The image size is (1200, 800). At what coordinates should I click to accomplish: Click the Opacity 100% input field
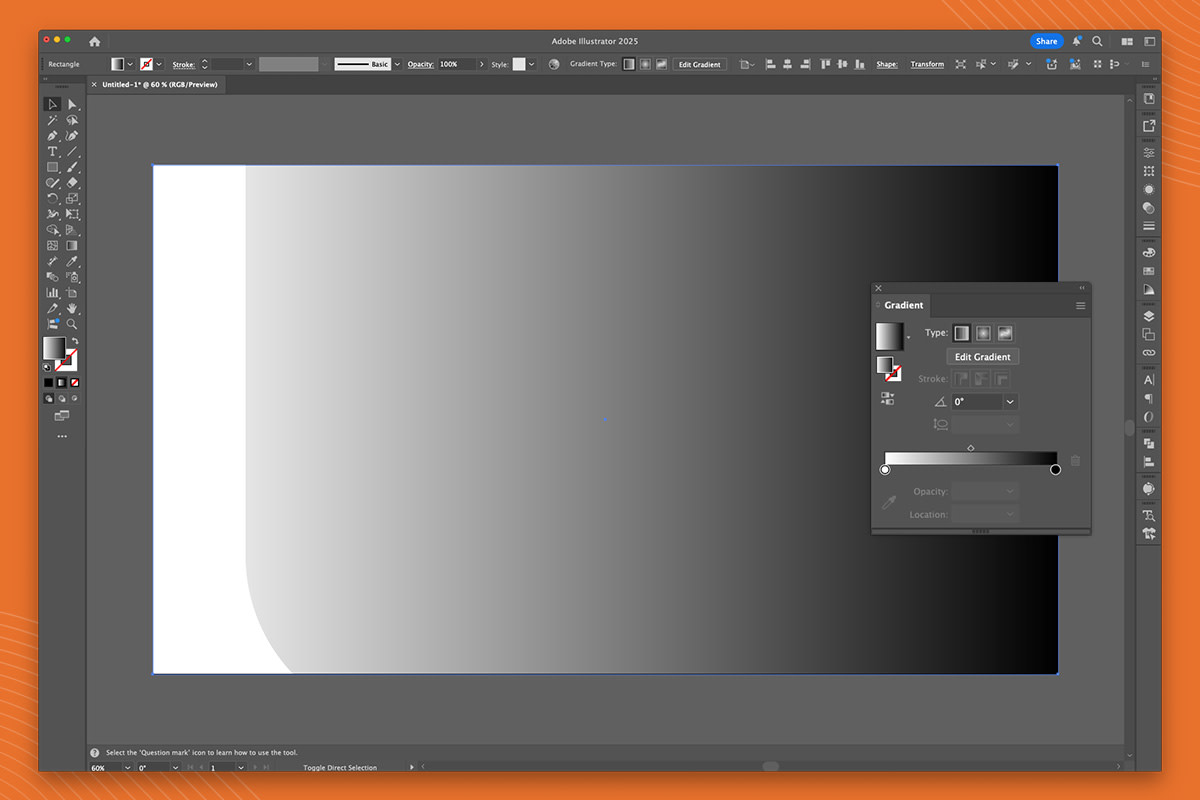click(455, 64)
